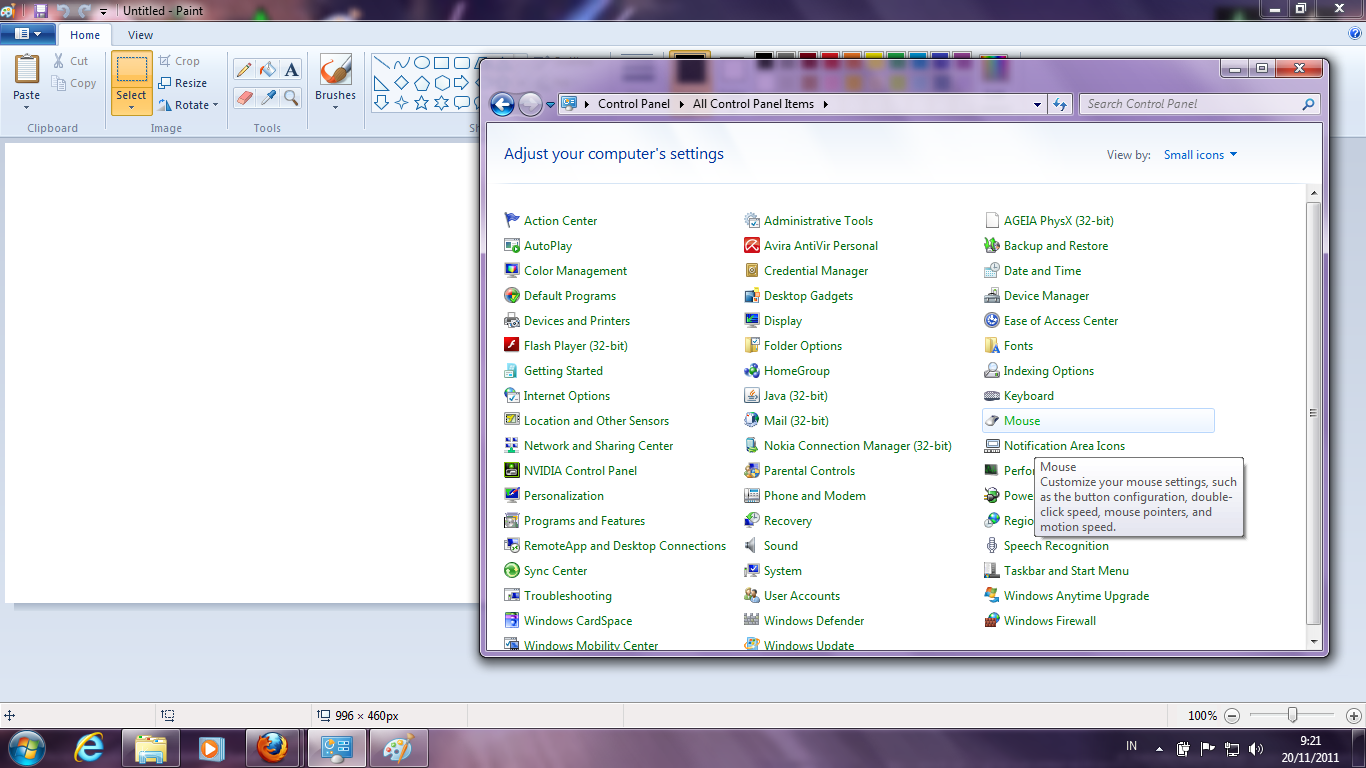1366x768 pixels.
Task: Pick the Right triangle shape in Paint
Action: coord(381,83)
